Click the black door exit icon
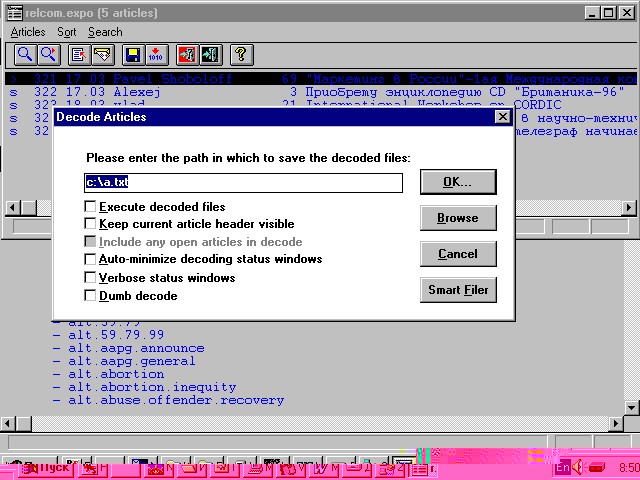 click(x=211, y=55)
